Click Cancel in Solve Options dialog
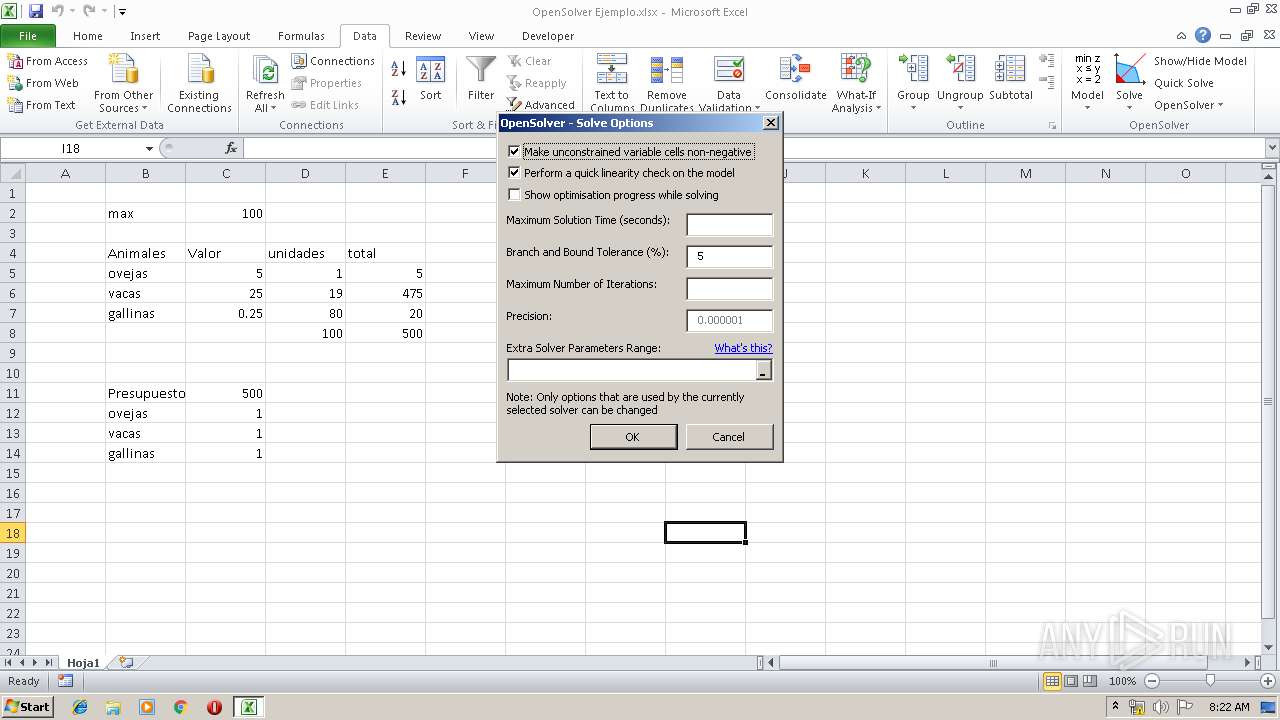The image size is (1280, 720). click(x=729, y=437)
